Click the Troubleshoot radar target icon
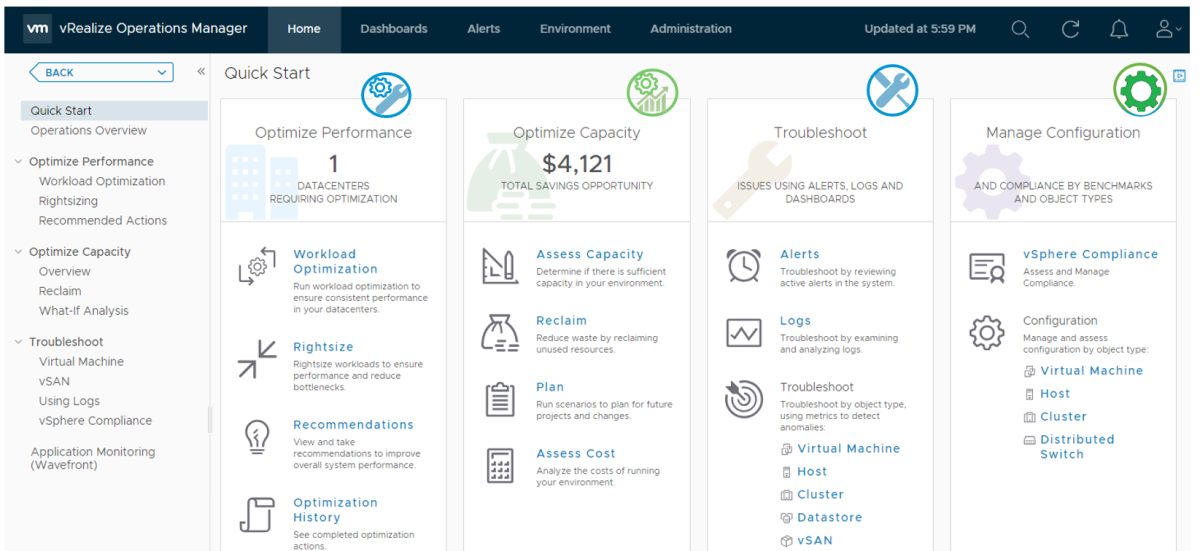The image size is (1200, 551). pos(743,399)
